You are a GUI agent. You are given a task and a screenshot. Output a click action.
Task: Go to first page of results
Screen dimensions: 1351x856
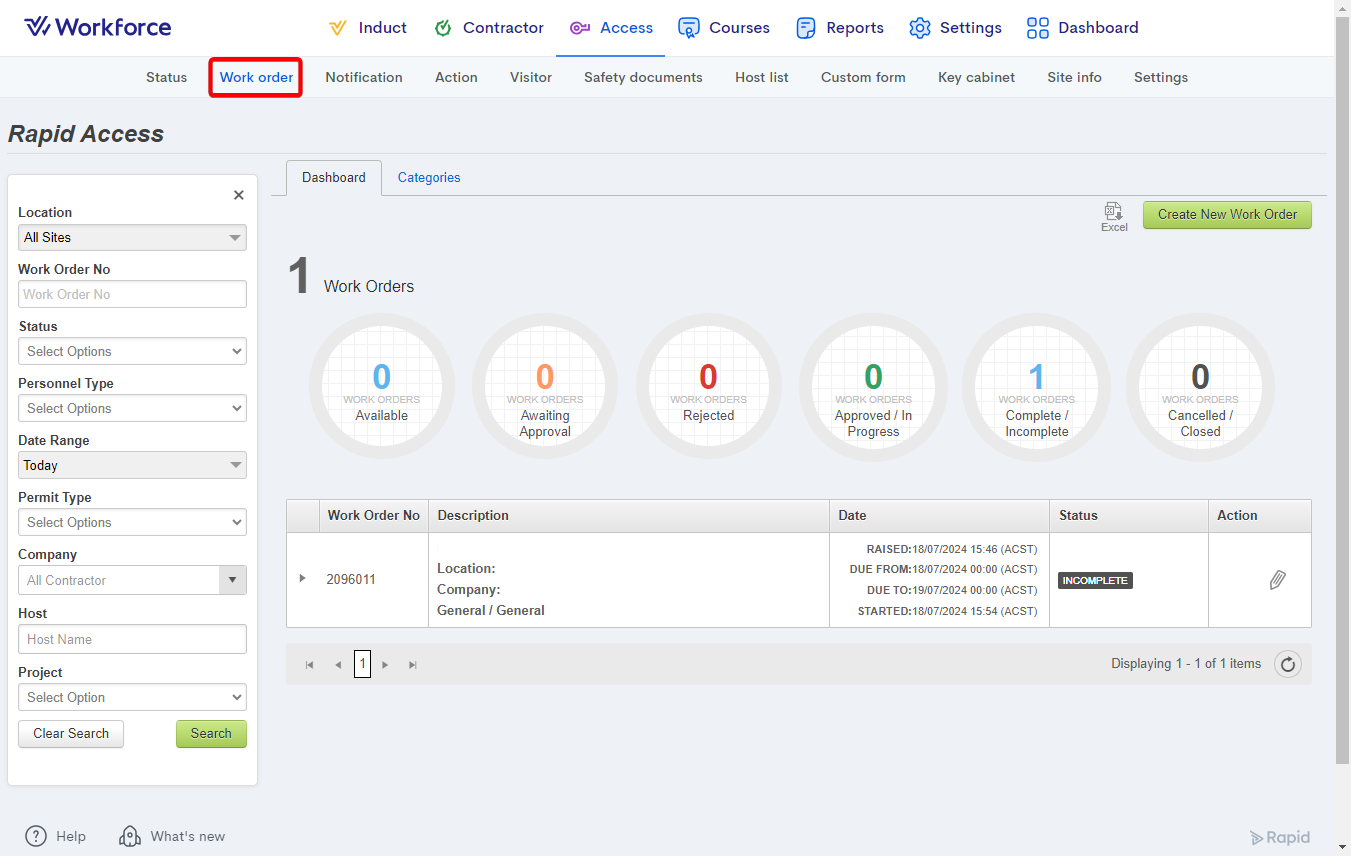click(310, 664)
